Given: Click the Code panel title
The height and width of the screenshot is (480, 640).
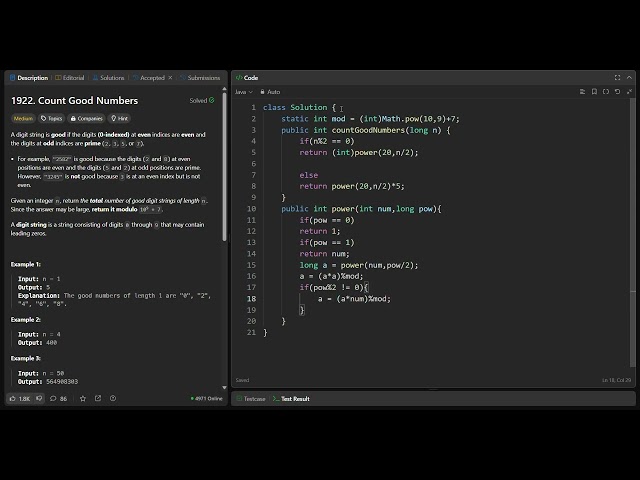Looking at the screenshot, I should pos(247,78).
